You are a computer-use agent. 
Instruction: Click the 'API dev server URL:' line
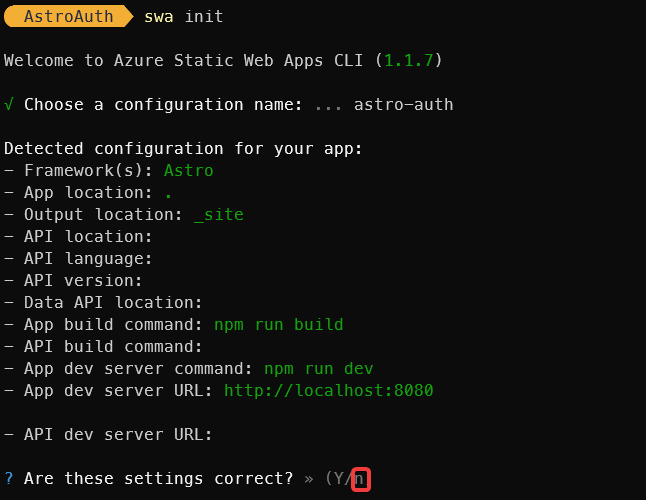tap(108, 435)
